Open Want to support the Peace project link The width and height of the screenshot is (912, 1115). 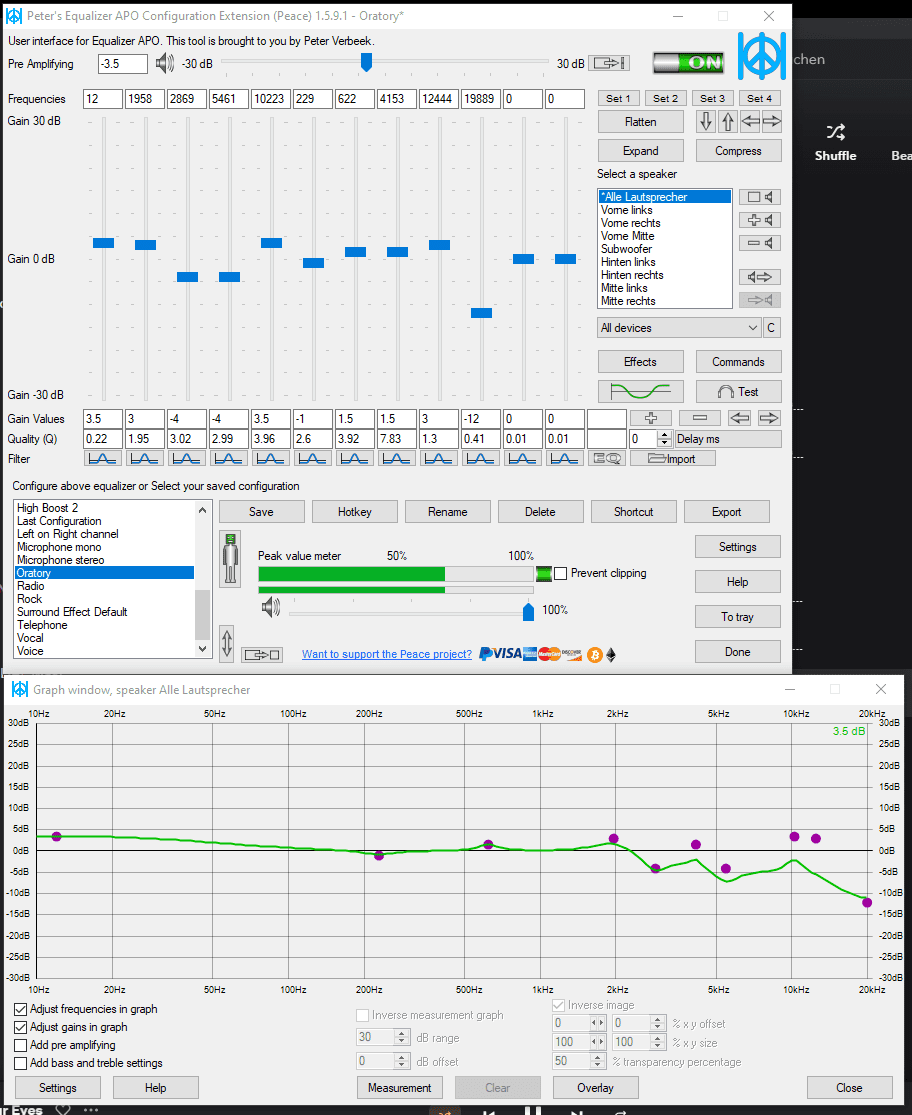tap(387, 654)
